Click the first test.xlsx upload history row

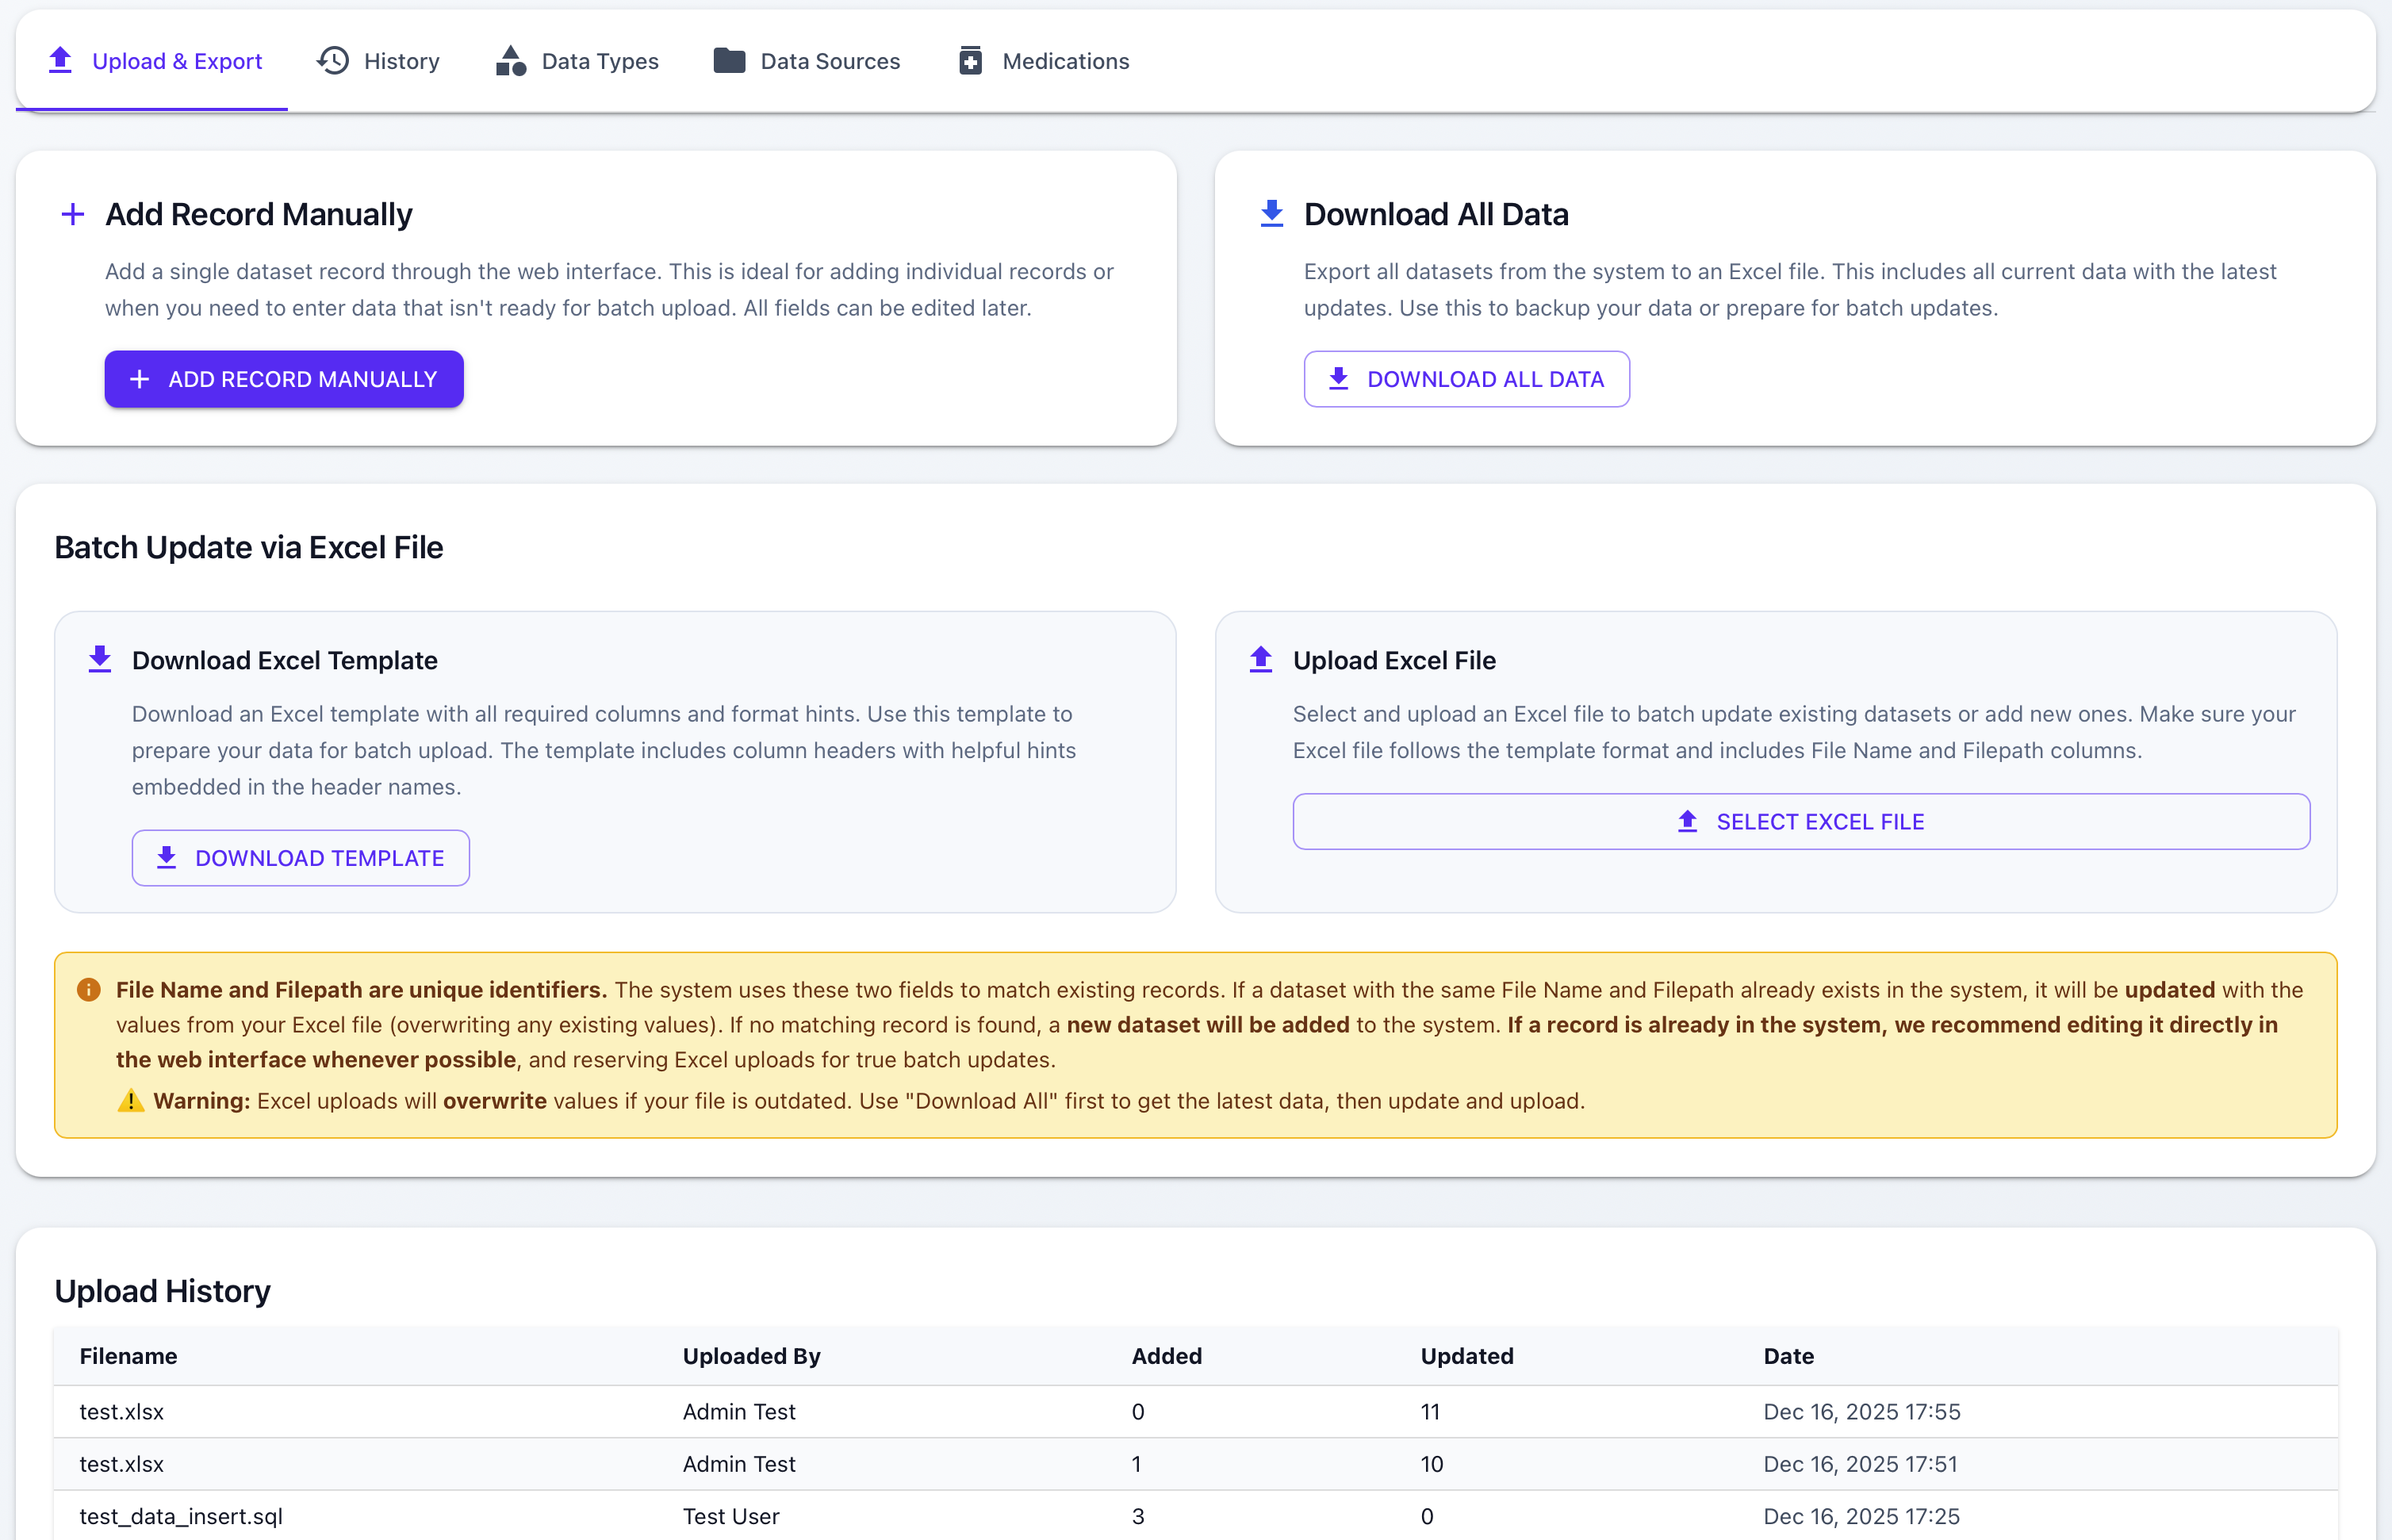(x=121, y=1412)
